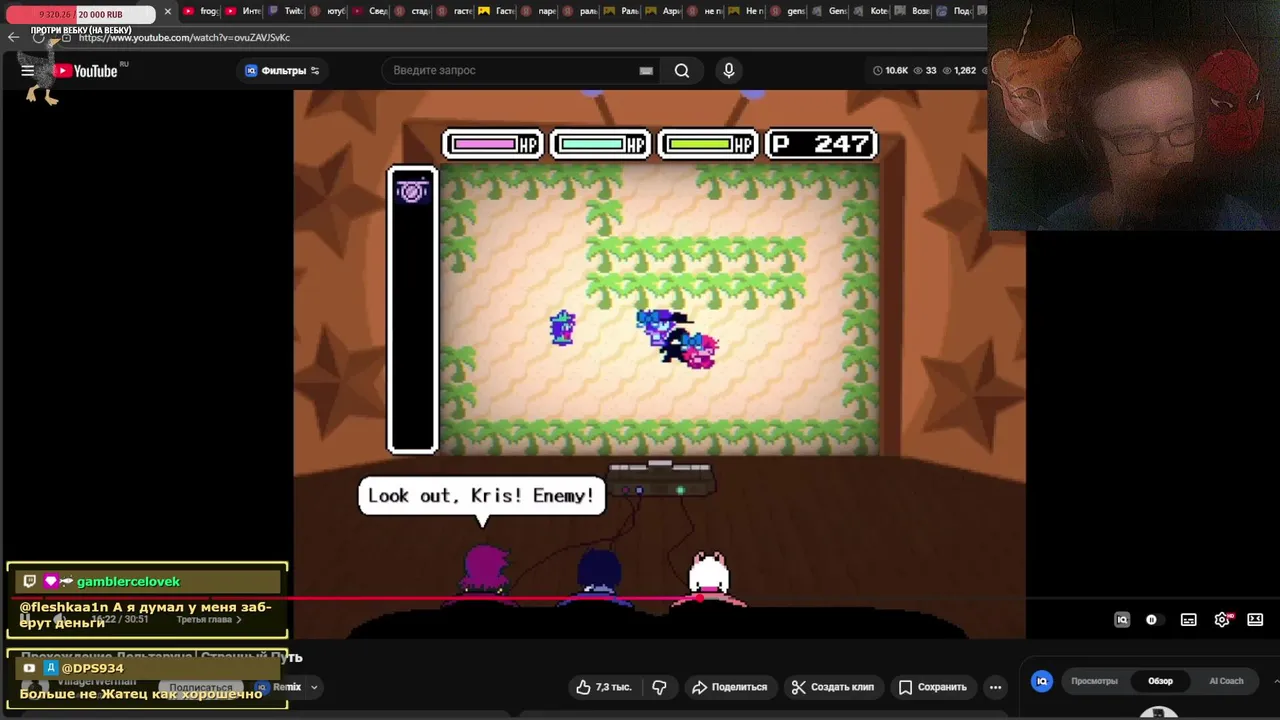Open the YouTube hamburger guide menu
Screen dimensions: 1280x720
click(27, 71)
